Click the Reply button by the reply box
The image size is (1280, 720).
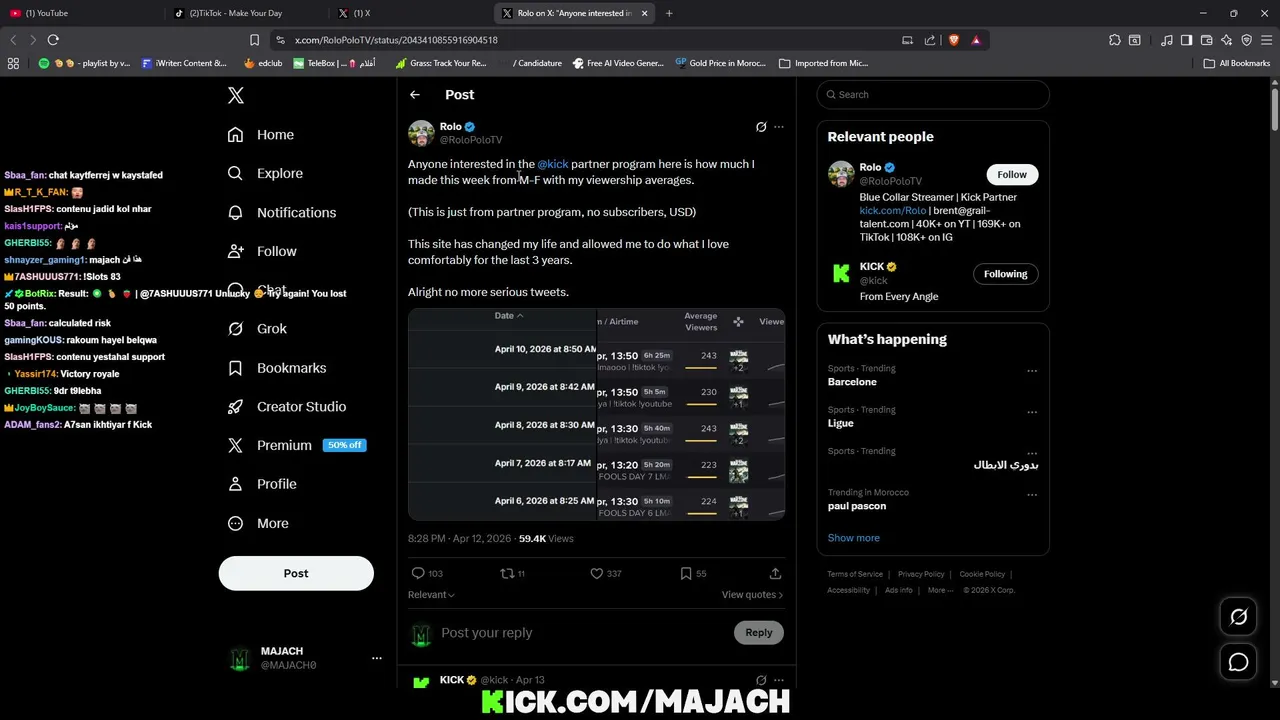(x=759, y=632)
